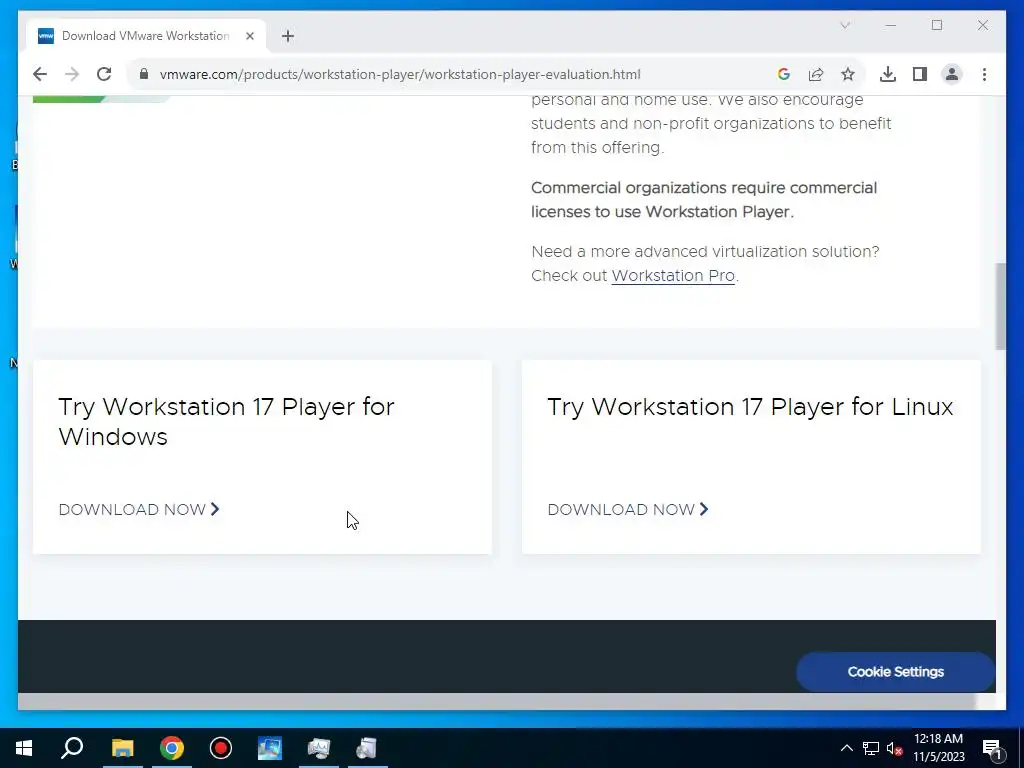The width and height of the screenshot is (1024, 768).
Task: Click the Google icon in address bar
Action: (x=784, y=74)
